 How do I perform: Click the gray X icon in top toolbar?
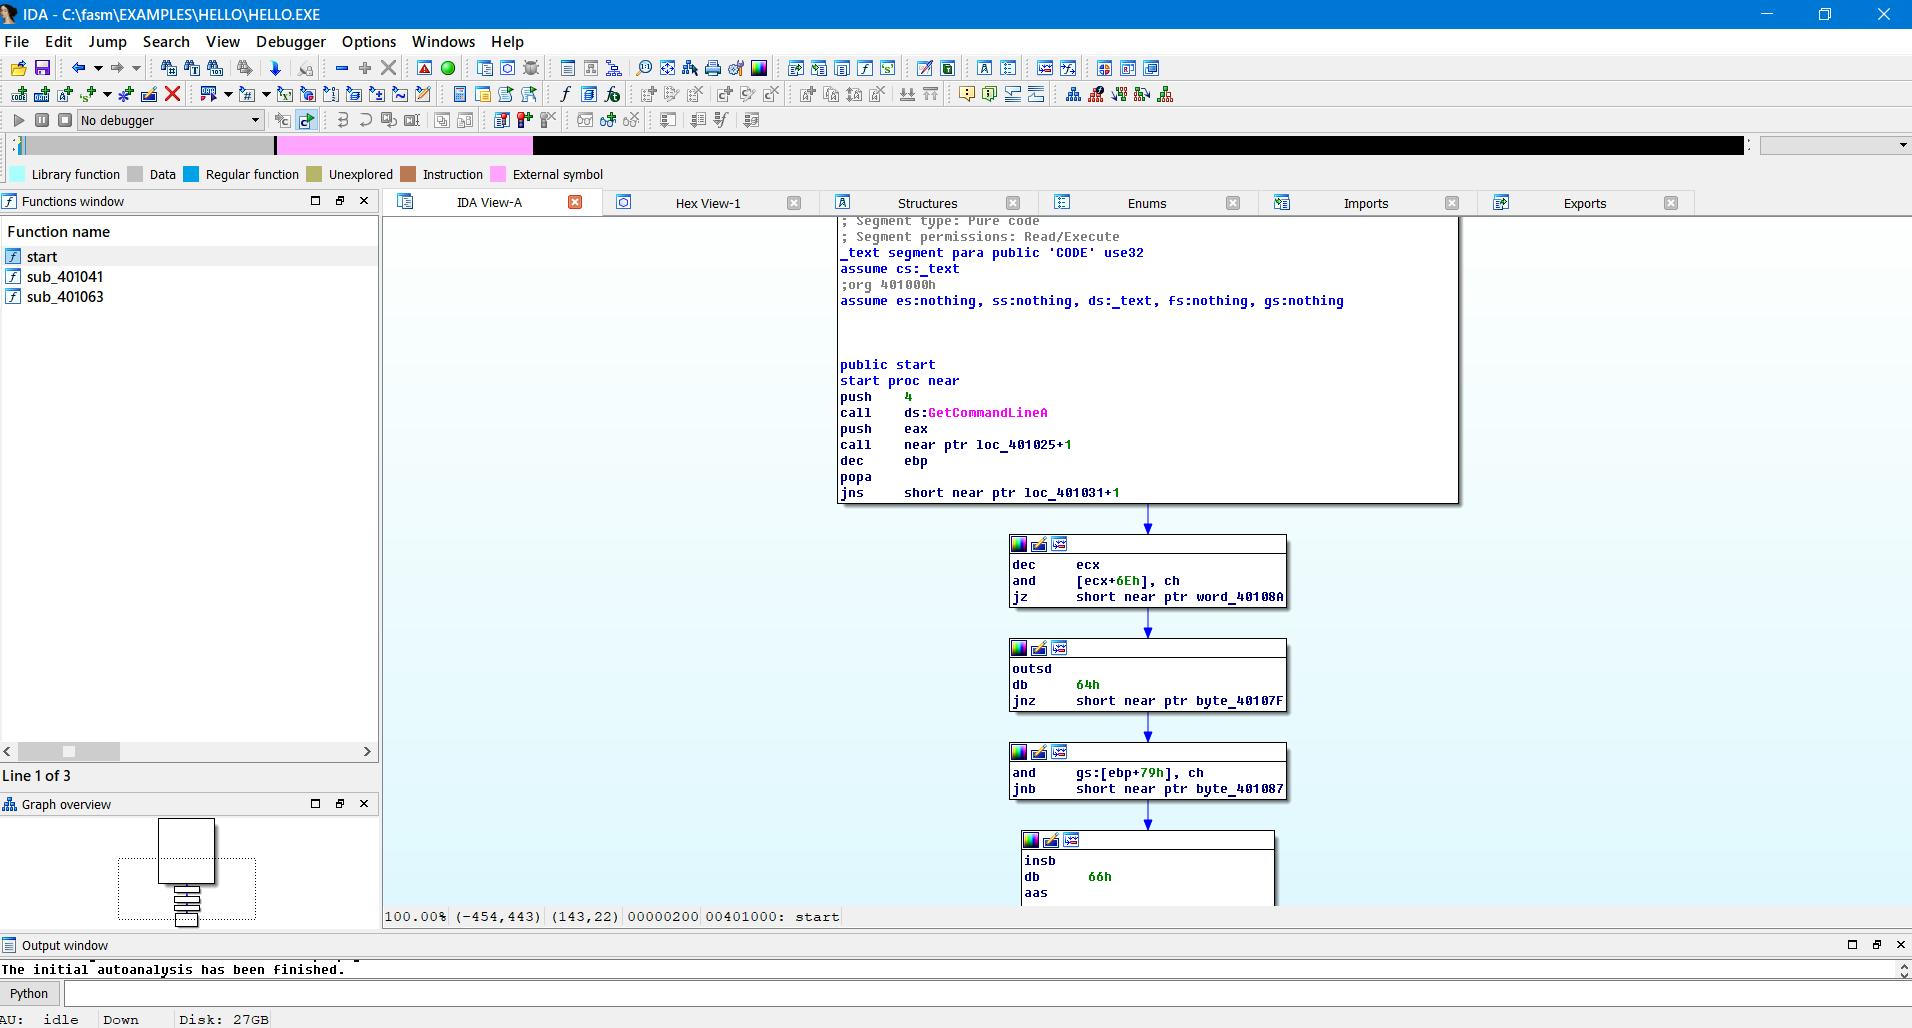click(x=389, y=68)
